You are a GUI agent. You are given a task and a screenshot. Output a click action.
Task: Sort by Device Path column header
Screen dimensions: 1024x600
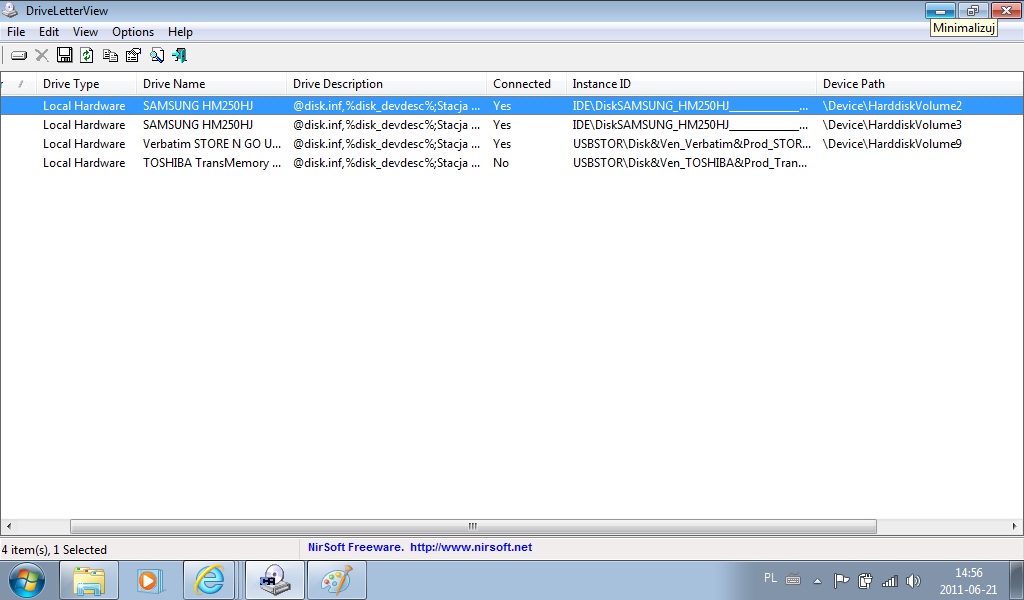click(920, 84)
